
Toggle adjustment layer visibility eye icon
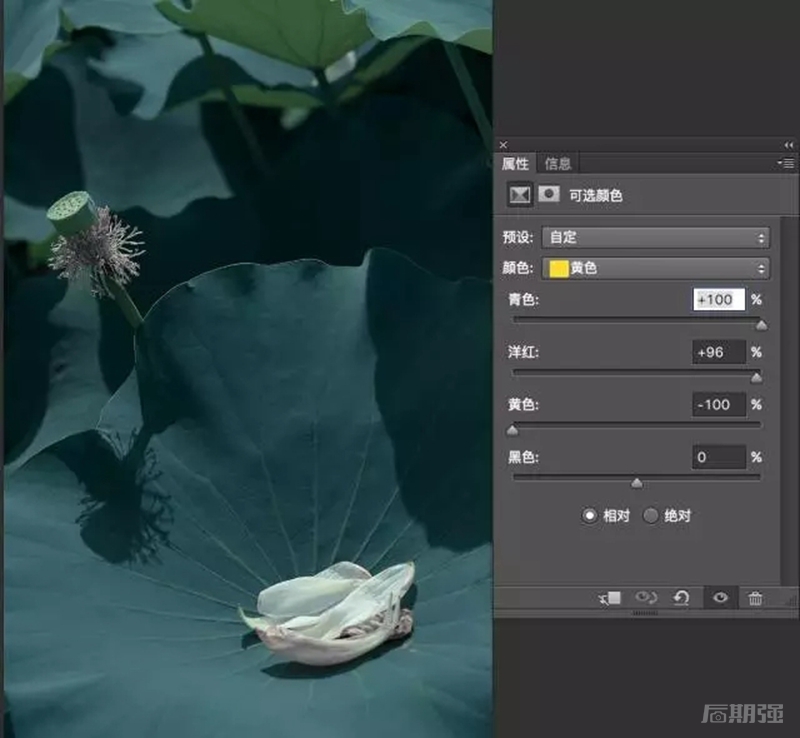[x=720, y=597]
